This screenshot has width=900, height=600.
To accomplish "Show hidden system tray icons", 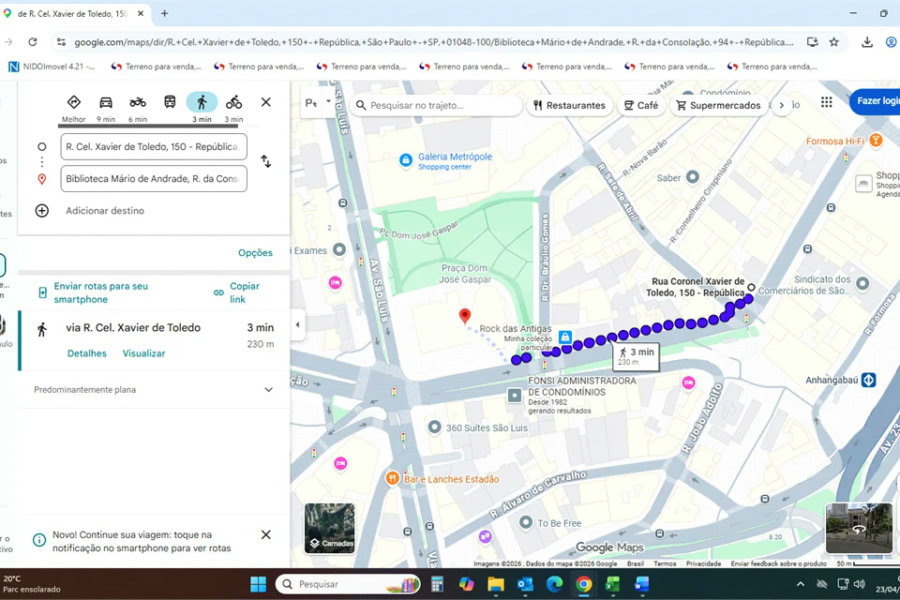I will pos(800,584).
